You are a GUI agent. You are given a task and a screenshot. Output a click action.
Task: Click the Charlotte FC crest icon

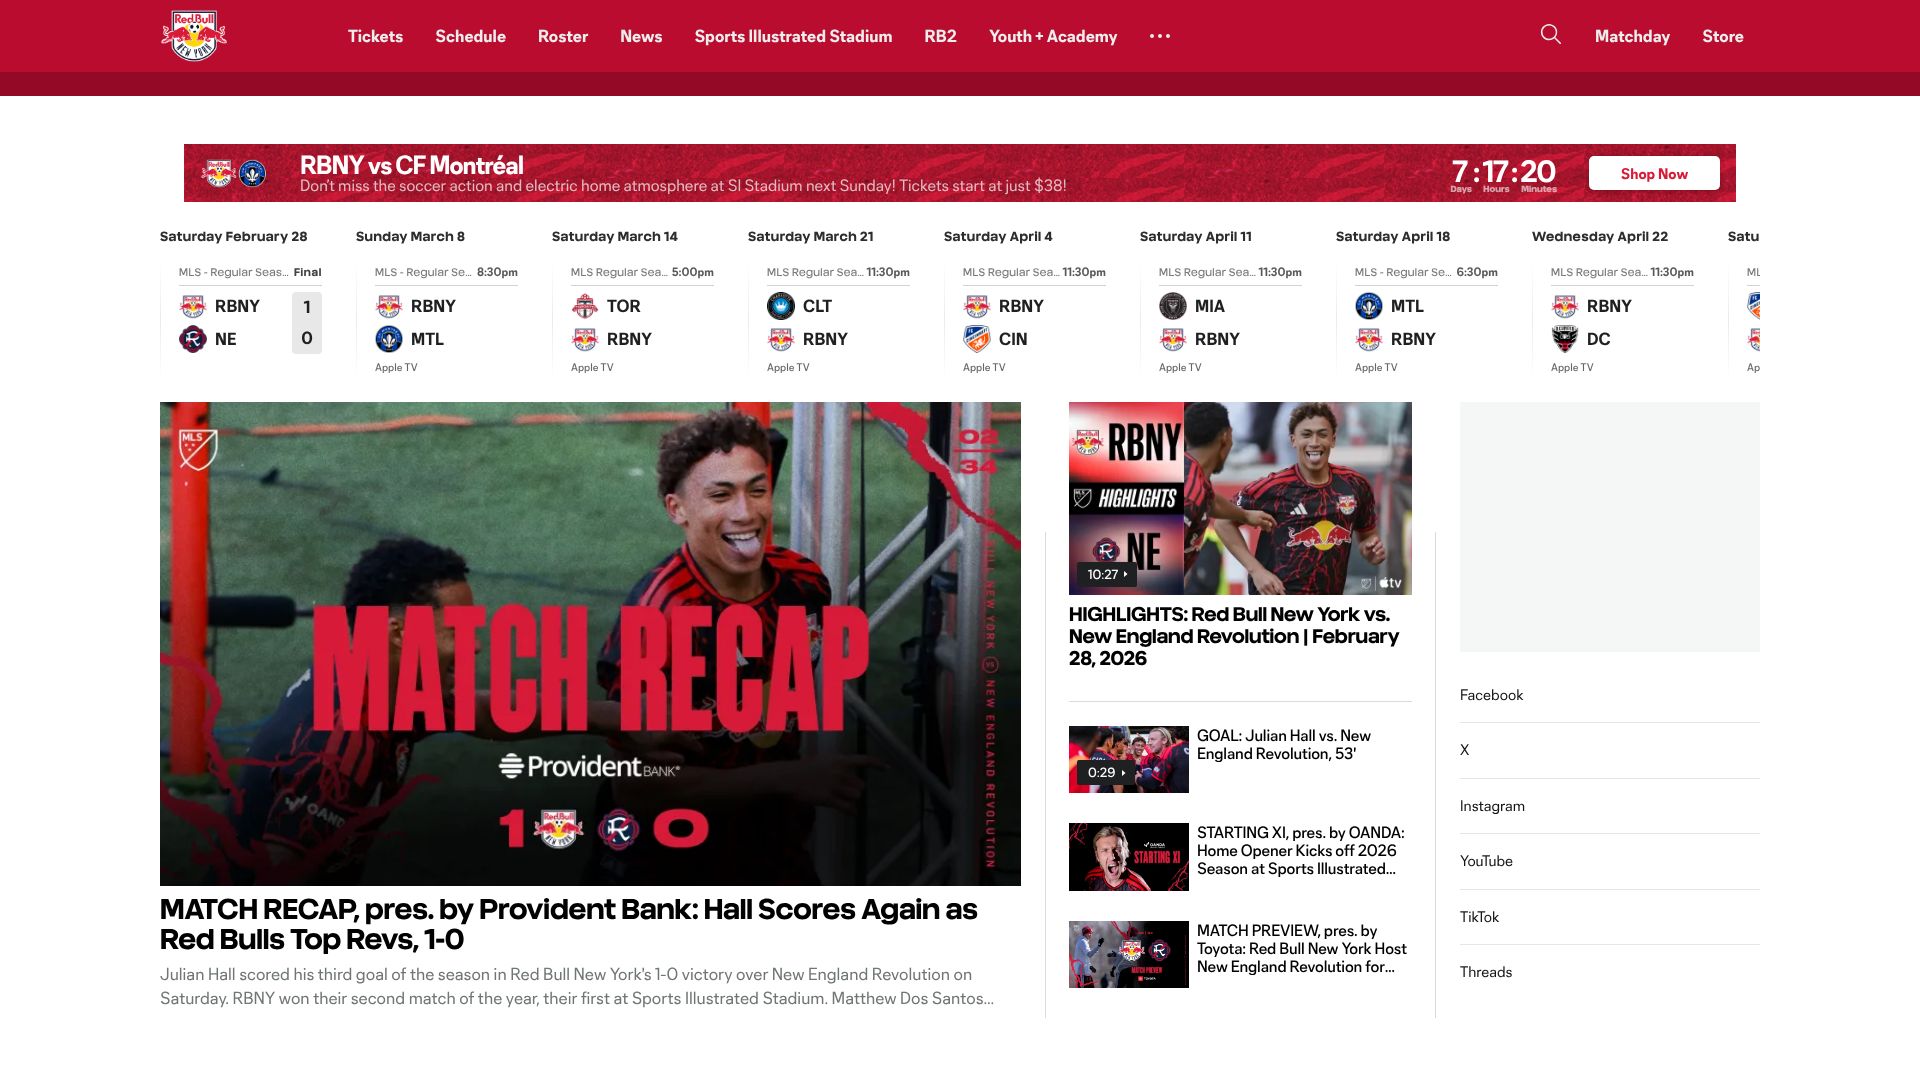pos(781,306)
